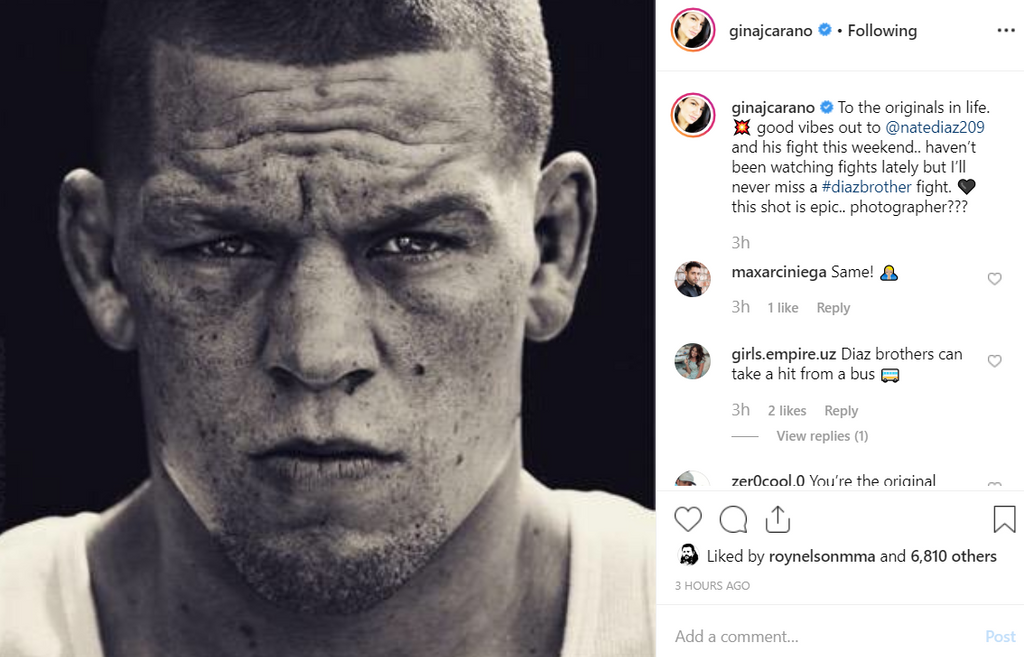Open maxarciniega's profile avatar
The image size is (1024, 657).
(692, 279)
